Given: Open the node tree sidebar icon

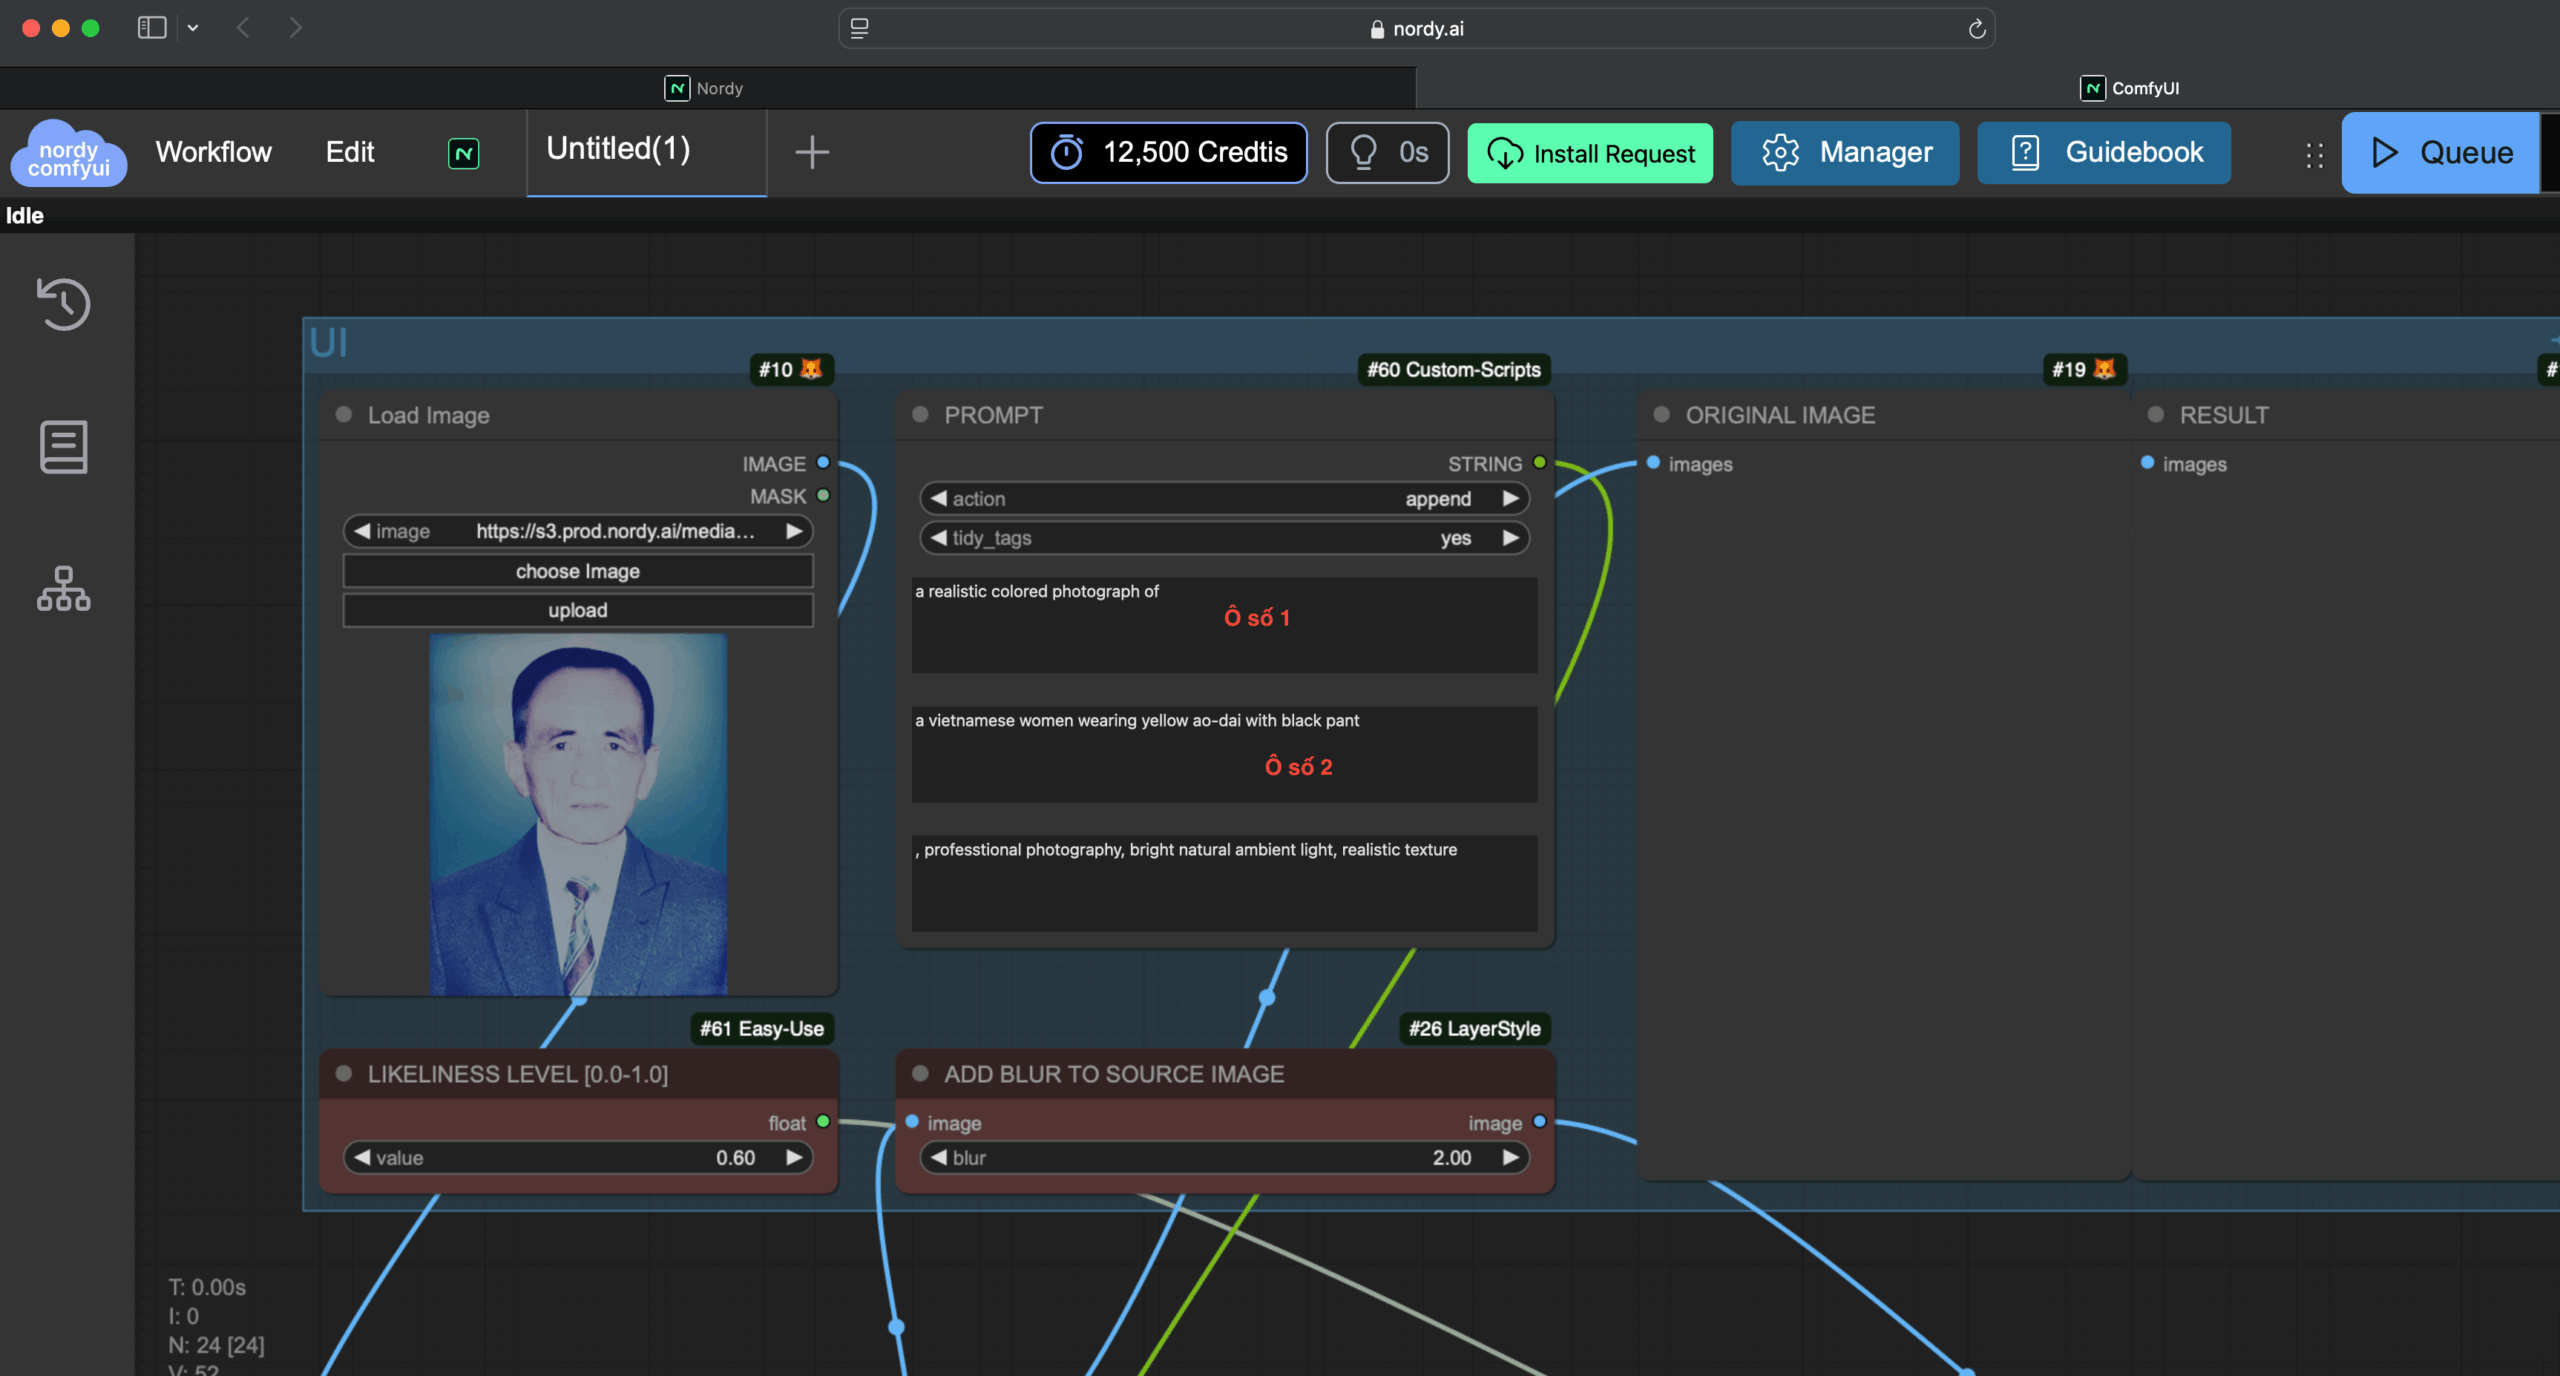Looking at the screenshot, I should tap(63, 588).
